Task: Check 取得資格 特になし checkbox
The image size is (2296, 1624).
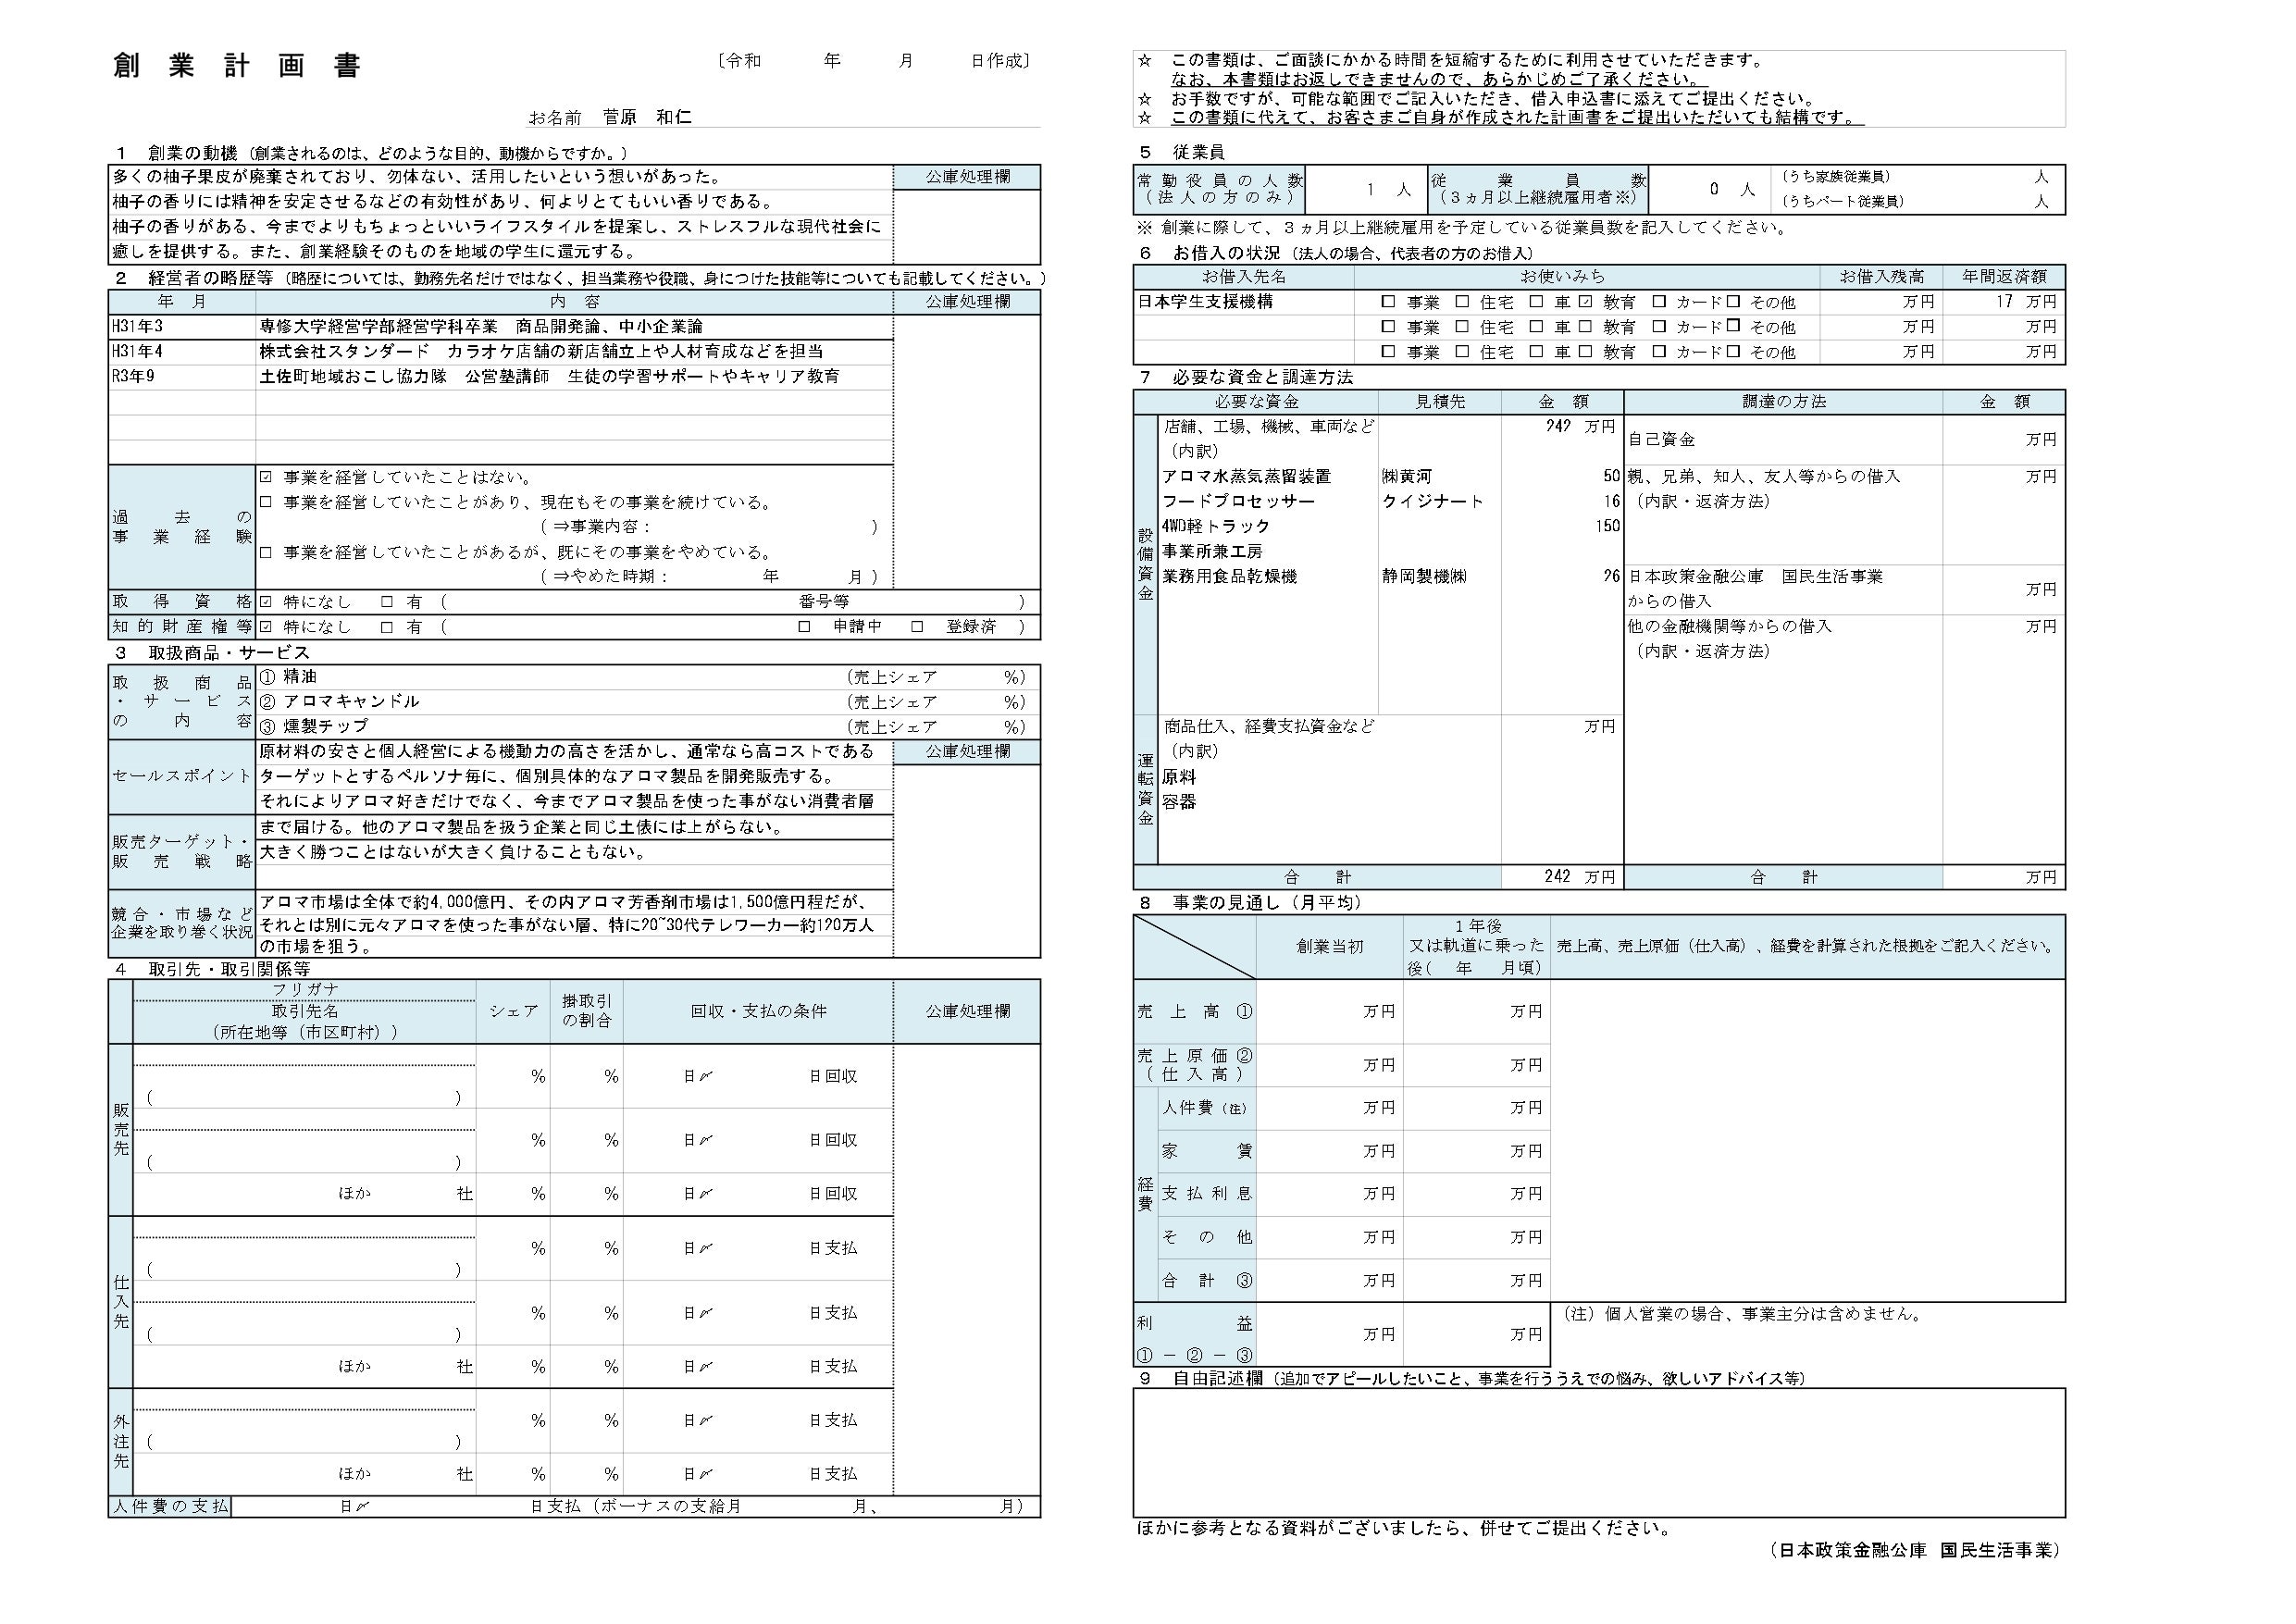Action: [x=266, y=602]
